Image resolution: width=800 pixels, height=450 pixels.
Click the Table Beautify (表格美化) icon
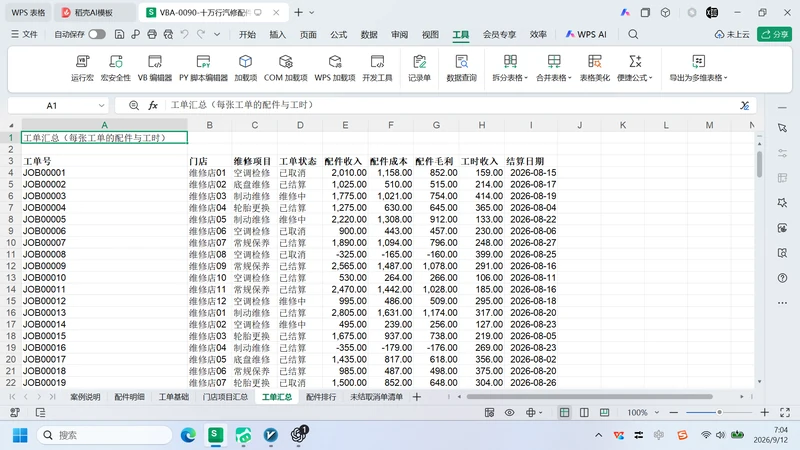[594, 68]
